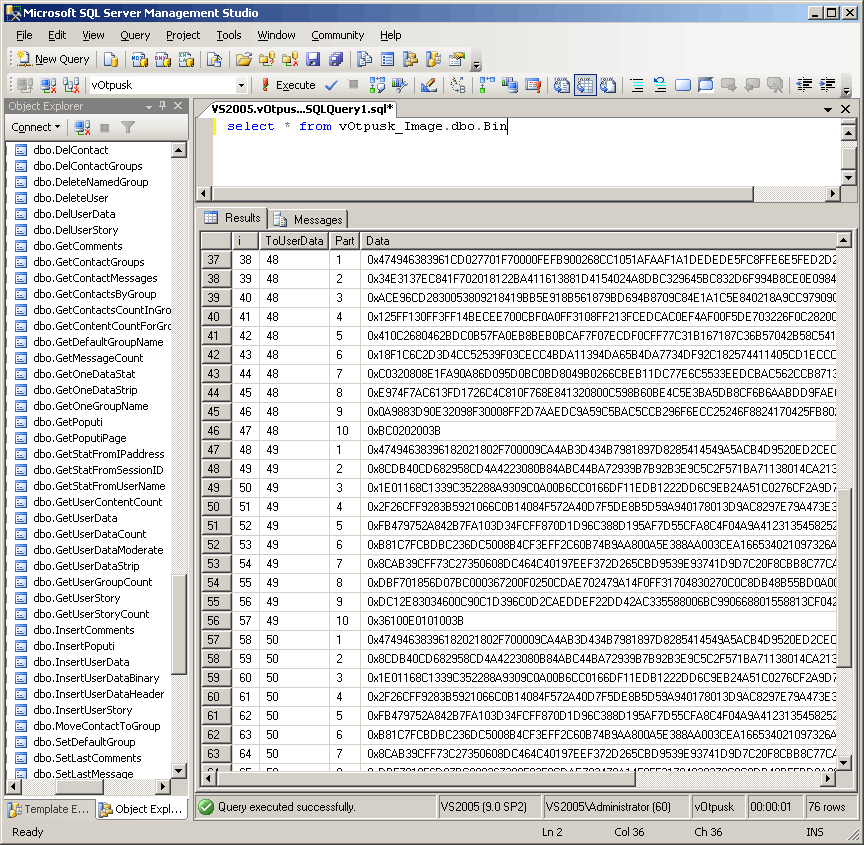The image size is (864, 845).
Task: Click the ToUserData column header
Action: (294, 241)
